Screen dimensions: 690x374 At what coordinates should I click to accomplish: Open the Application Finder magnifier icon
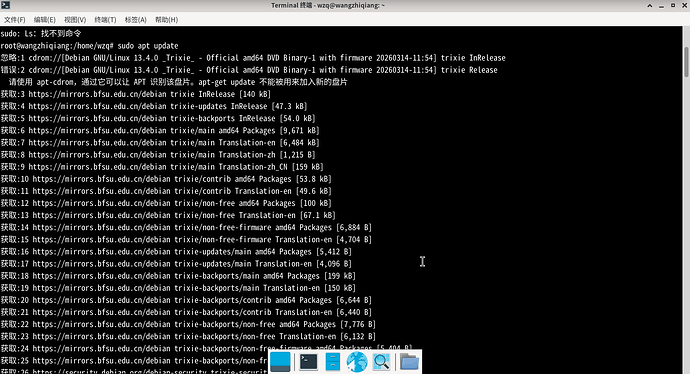coord(381,362)
